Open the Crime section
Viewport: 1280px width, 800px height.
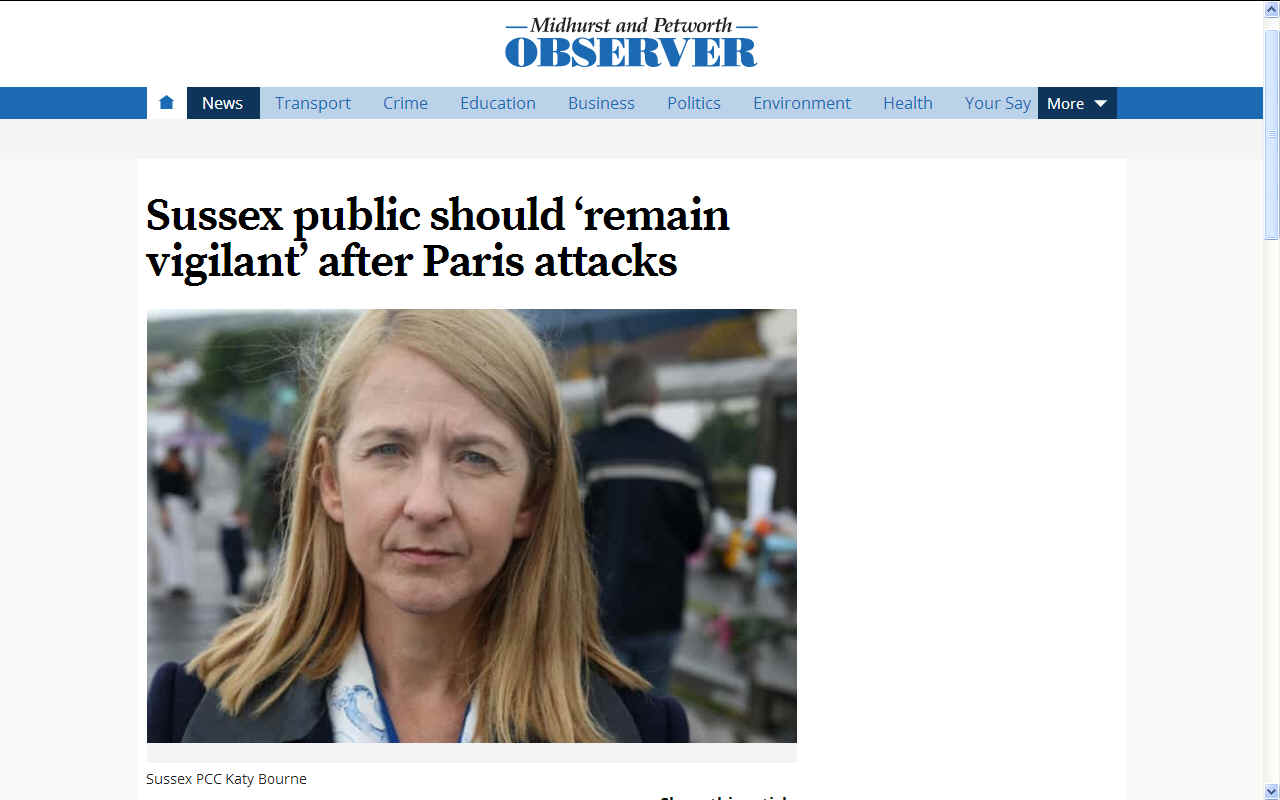point(405,103)
